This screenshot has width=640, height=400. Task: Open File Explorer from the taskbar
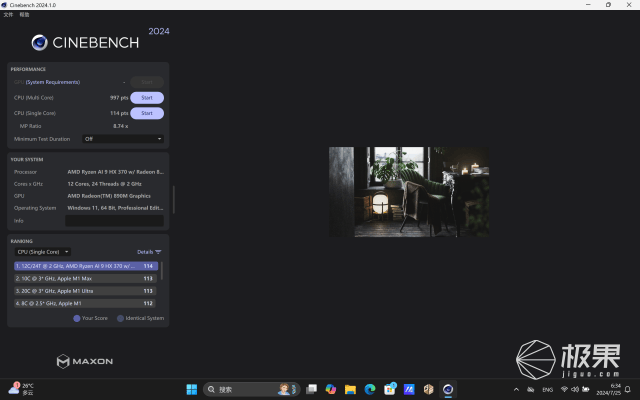pyautogui.click(x=350, y=389)
